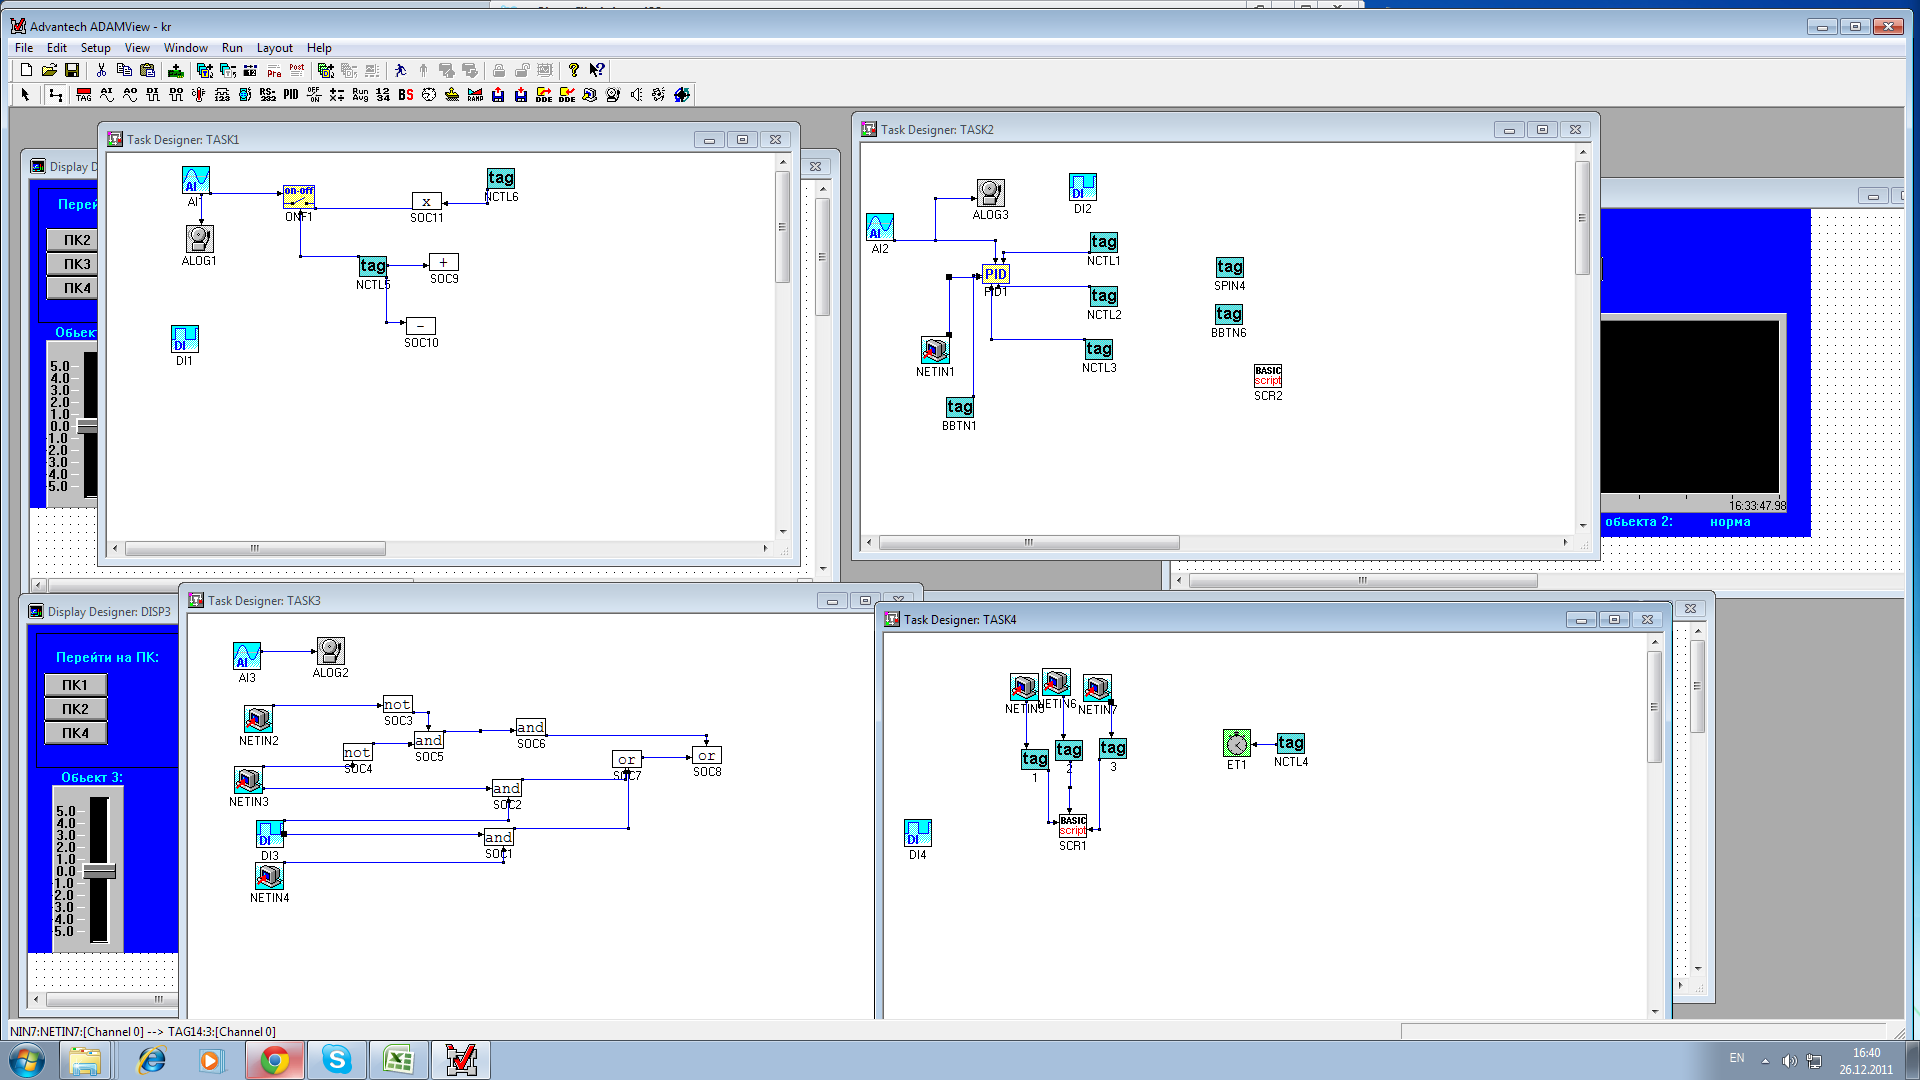Select the Run Avg block tool
This screenshot has height=1080, width=1920.
click(x=360, y=95)
